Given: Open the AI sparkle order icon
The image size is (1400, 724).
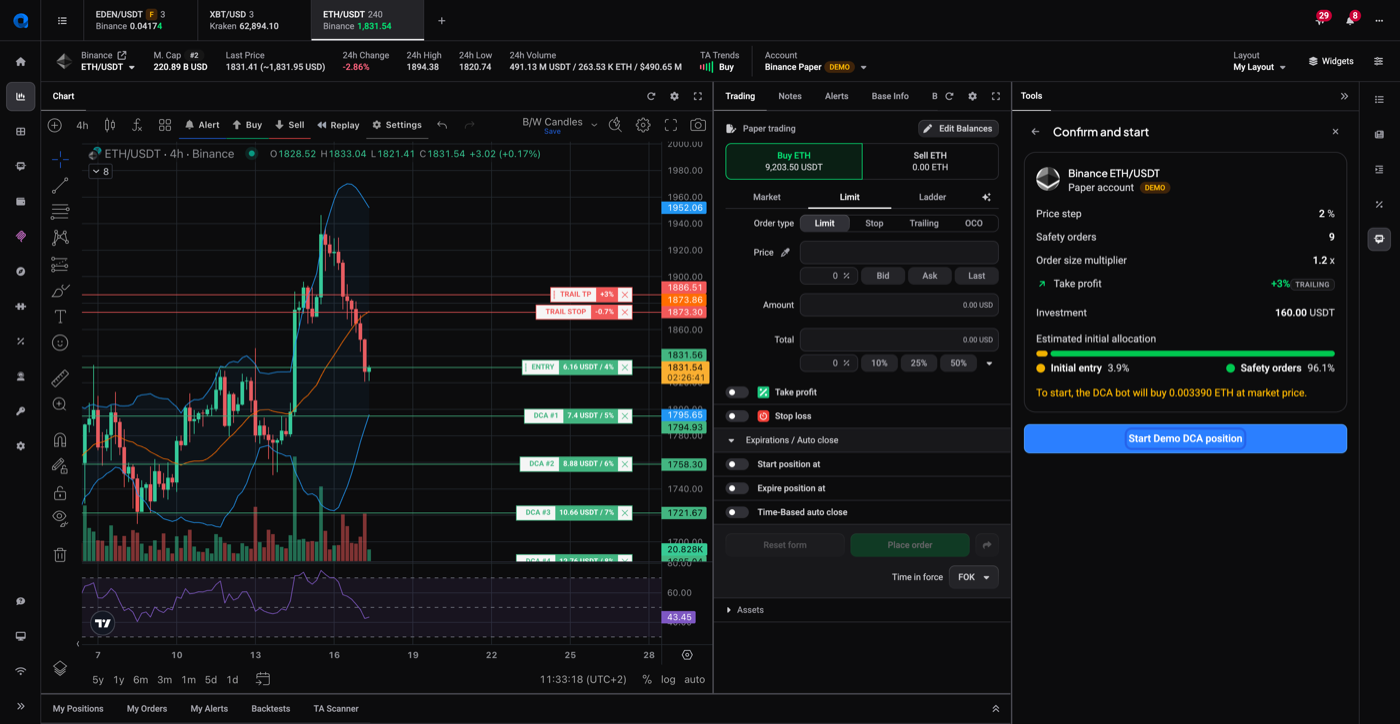Looking at the screenshot, I should (x=986, y=197).
